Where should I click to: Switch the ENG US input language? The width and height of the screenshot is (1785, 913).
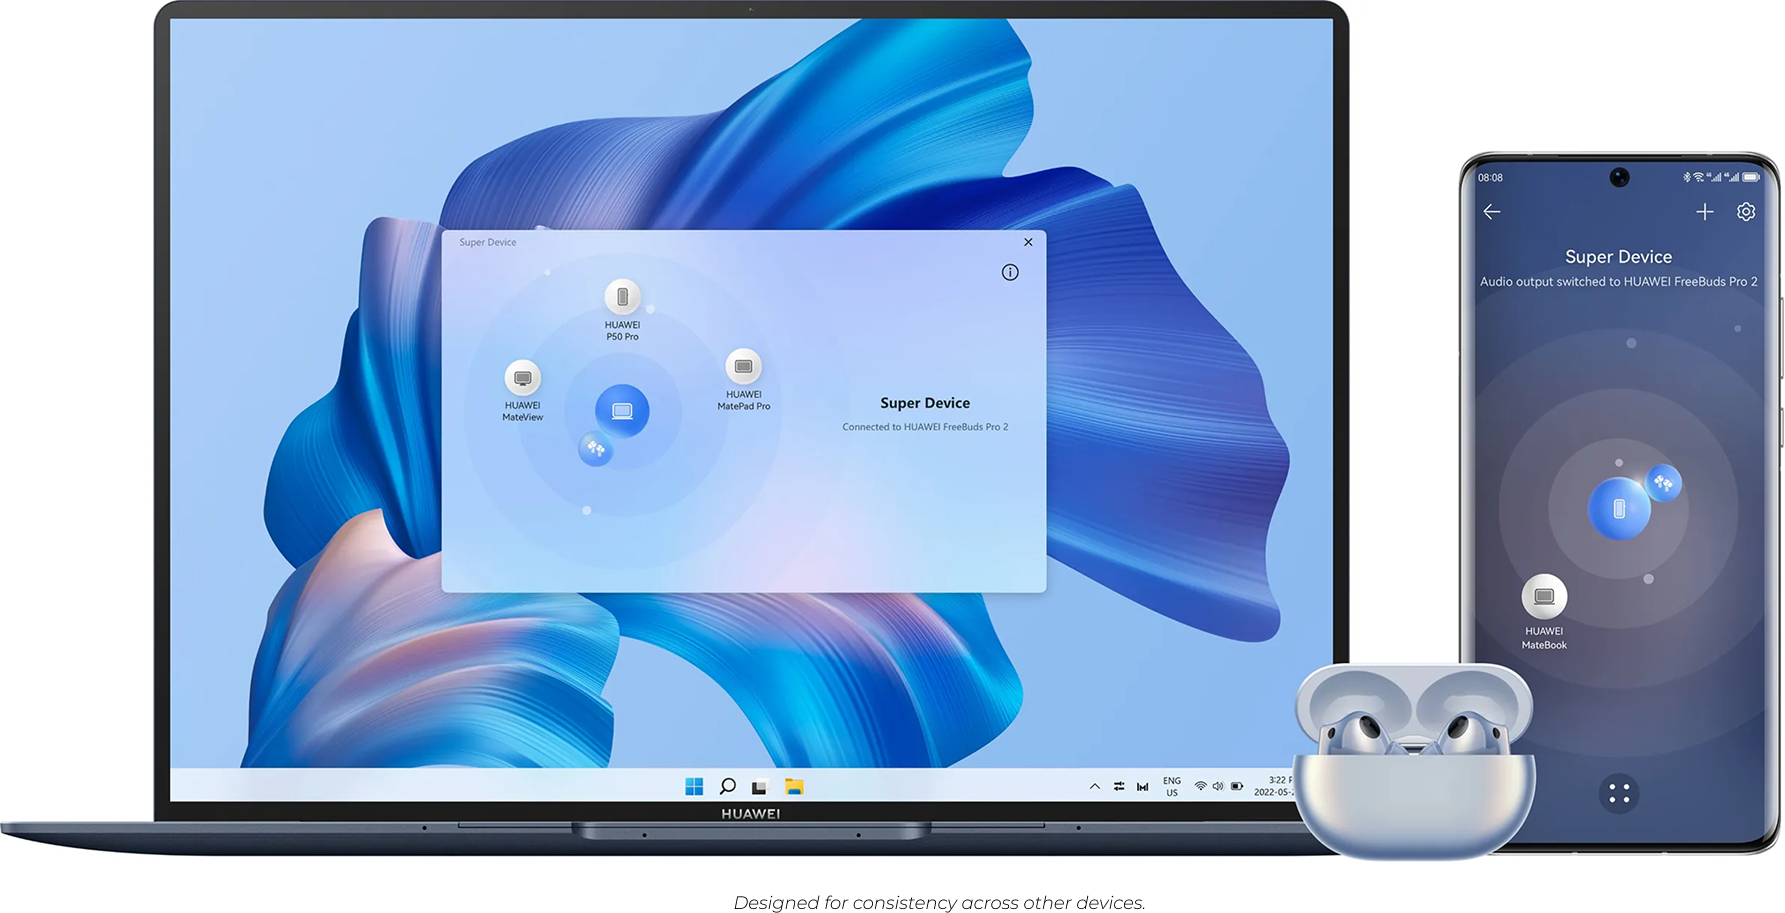coord(1172,787)
